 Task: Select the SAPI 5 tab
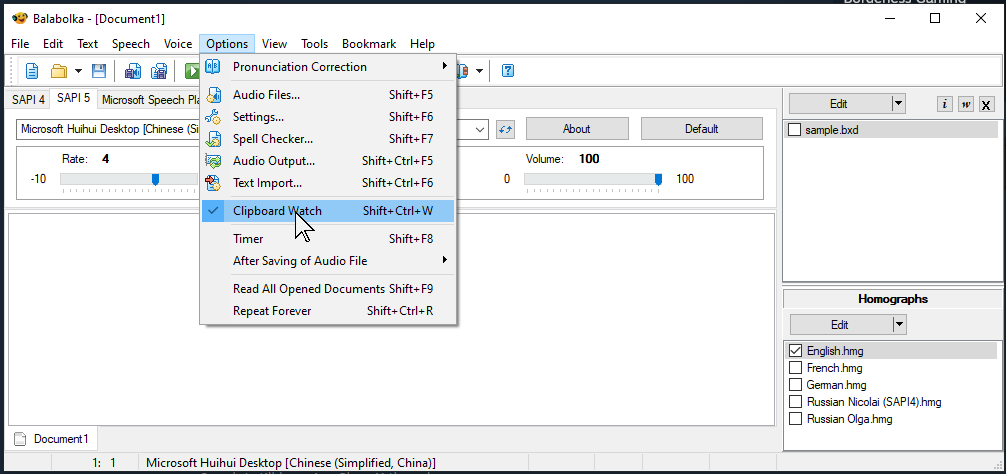(x=73, y=98)
